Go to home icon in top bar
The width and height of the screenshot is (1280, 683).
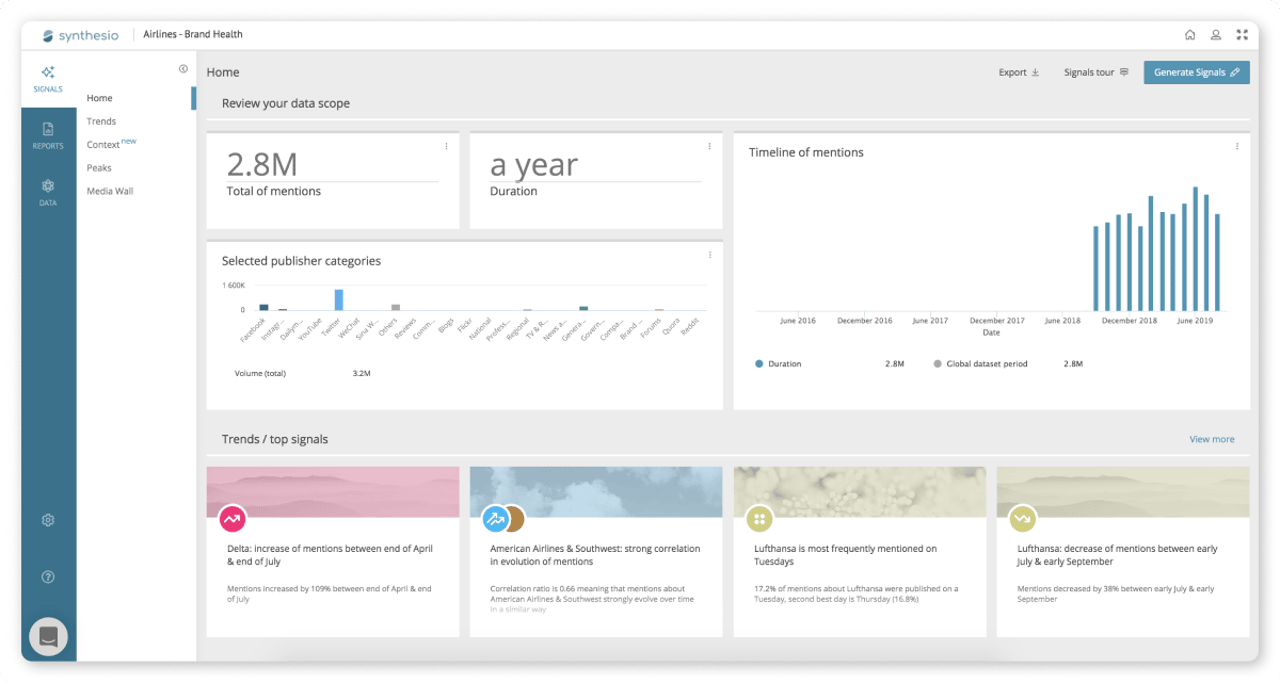1190,35
